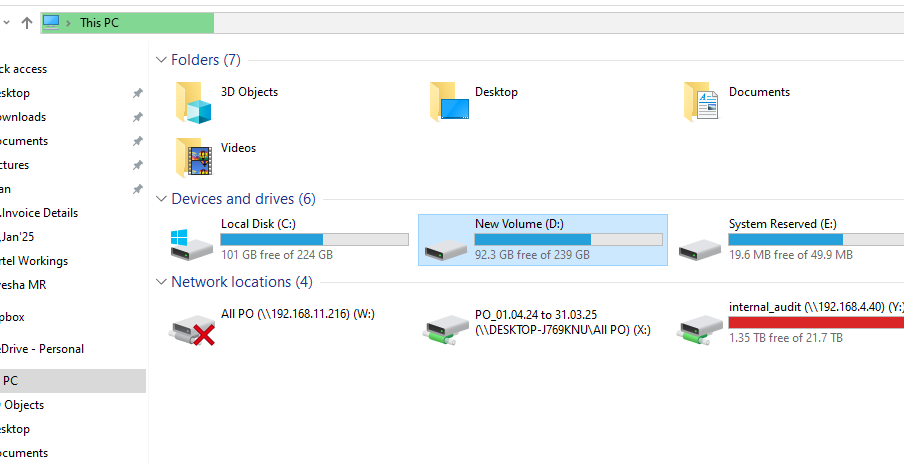Click the Devices and drives (6) heading
The width and height of the screenshot is (904, 465).
[243, 199]
